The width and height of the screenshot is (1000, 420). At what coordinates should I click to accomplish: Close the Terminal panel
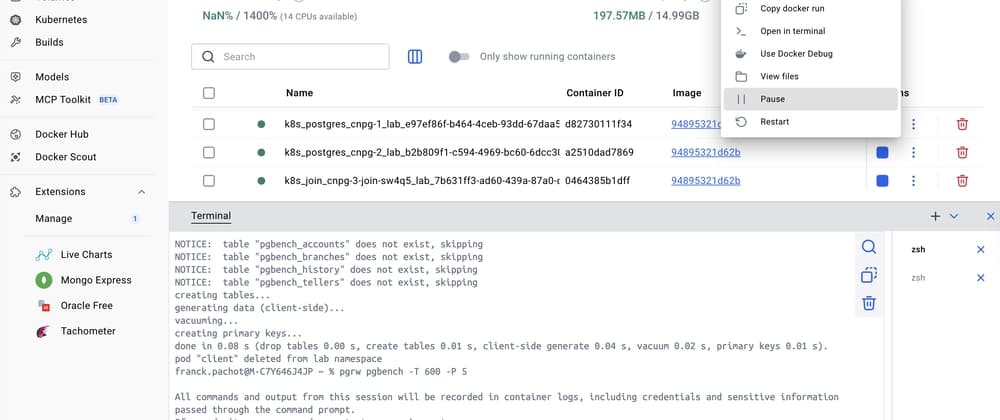(x=990, y=217)
